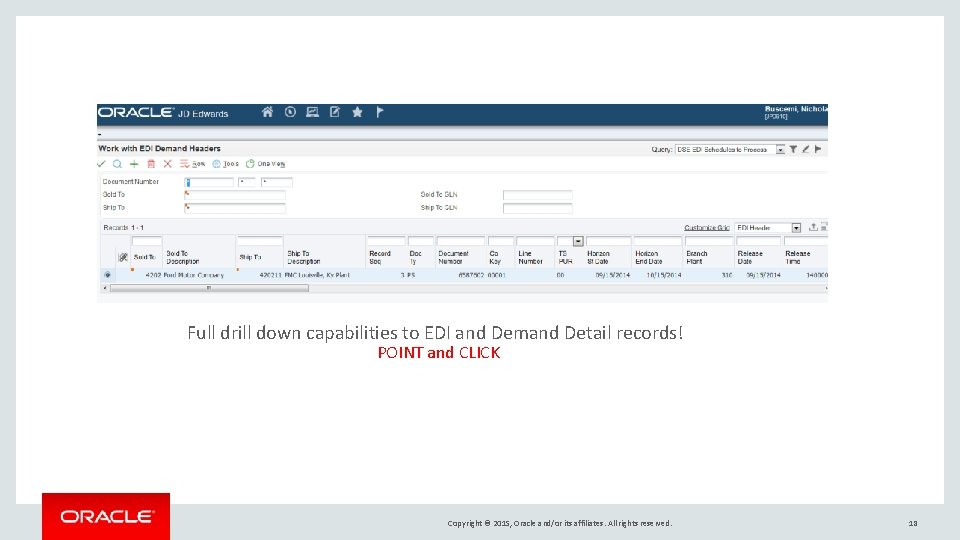Click the Find magnifier icon
Screen dimensions: 960x540
pyautogui.click(x=118, y=164)
